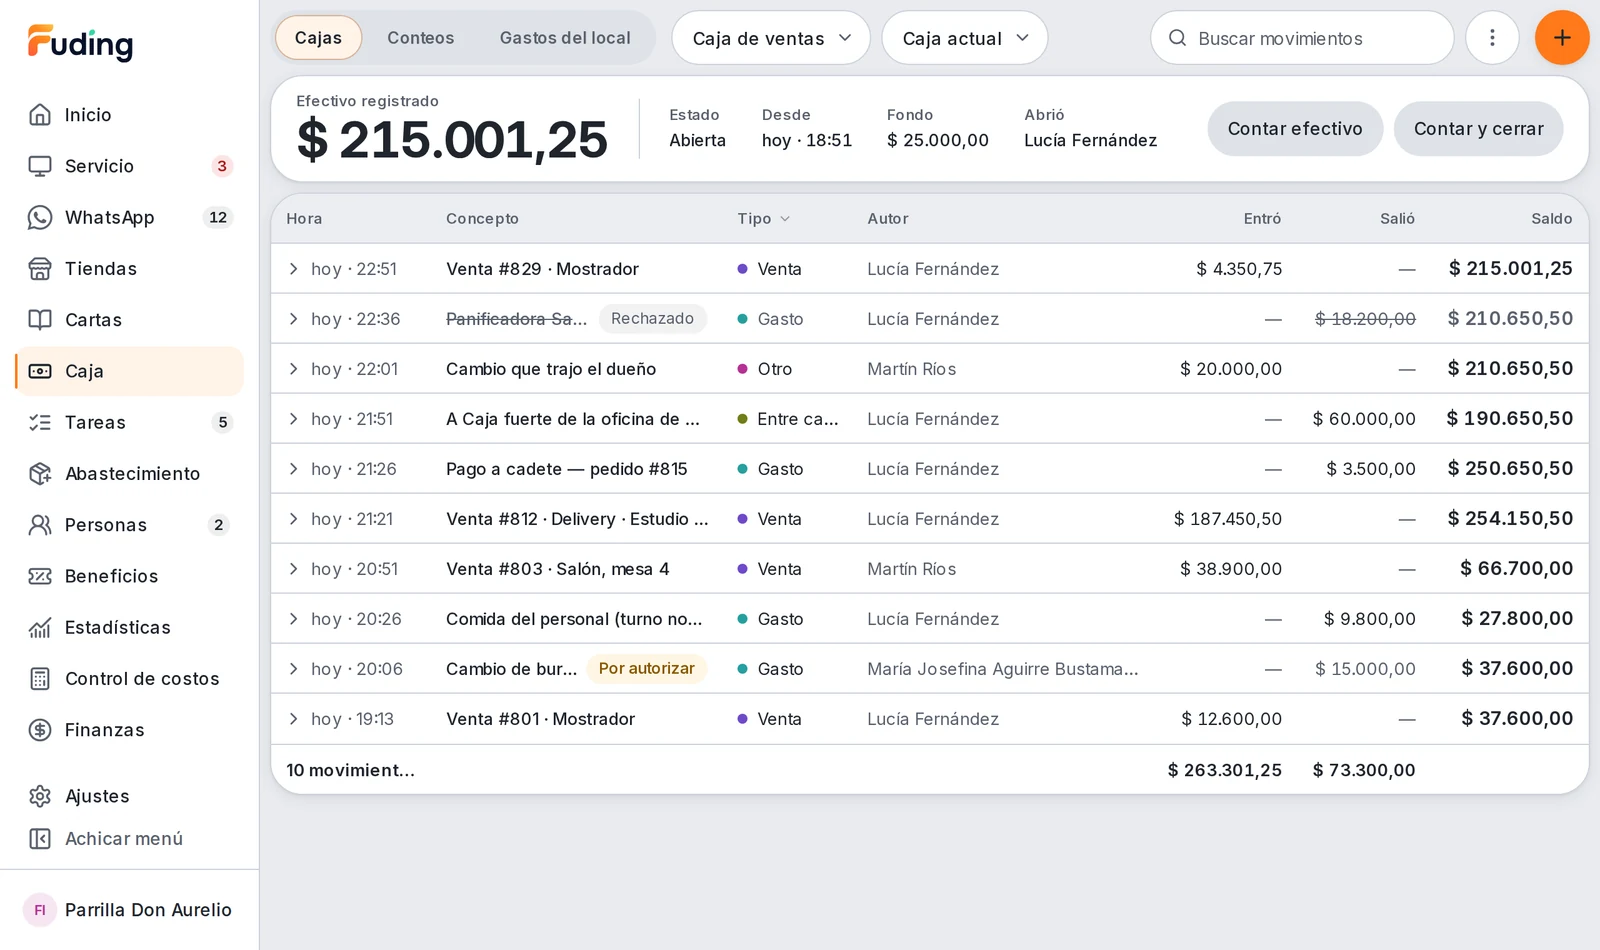
Task: Open Ajustes settings
Action: [x=130, y=796]
